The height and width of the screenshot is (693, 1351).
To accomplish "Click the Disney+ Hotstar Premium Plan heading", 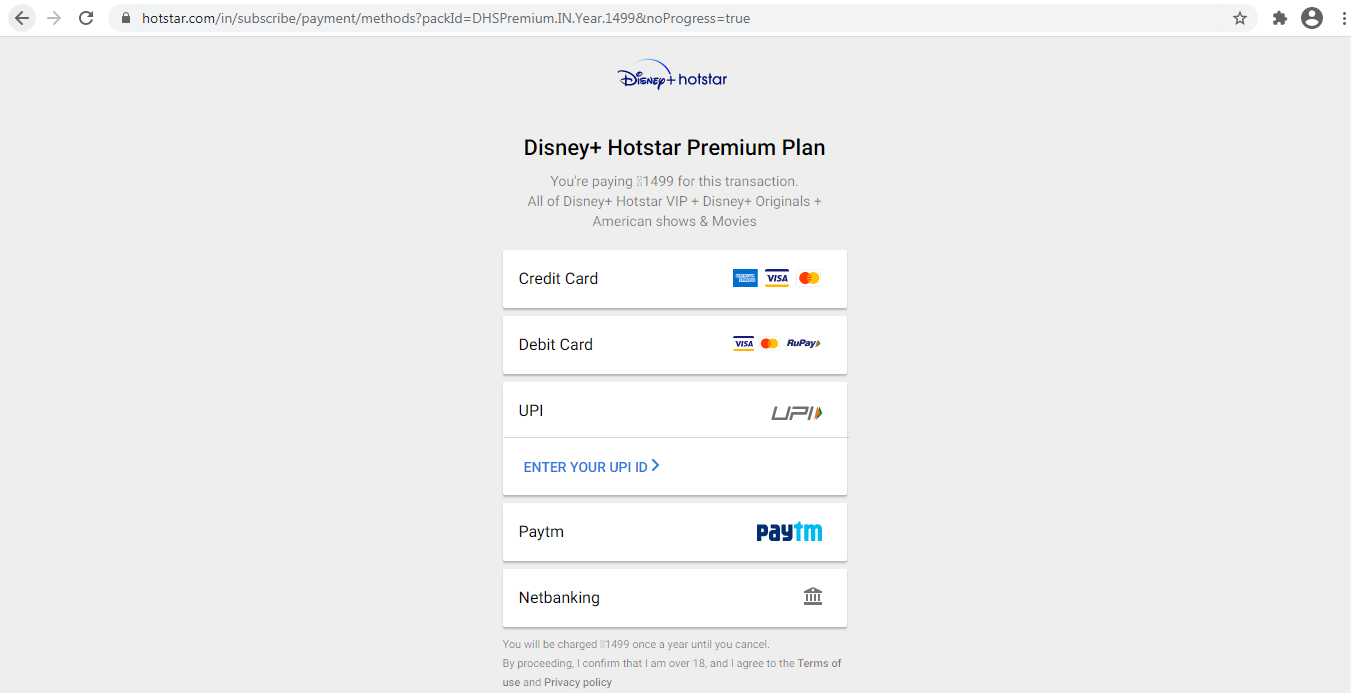I will (x=675, y=148).
